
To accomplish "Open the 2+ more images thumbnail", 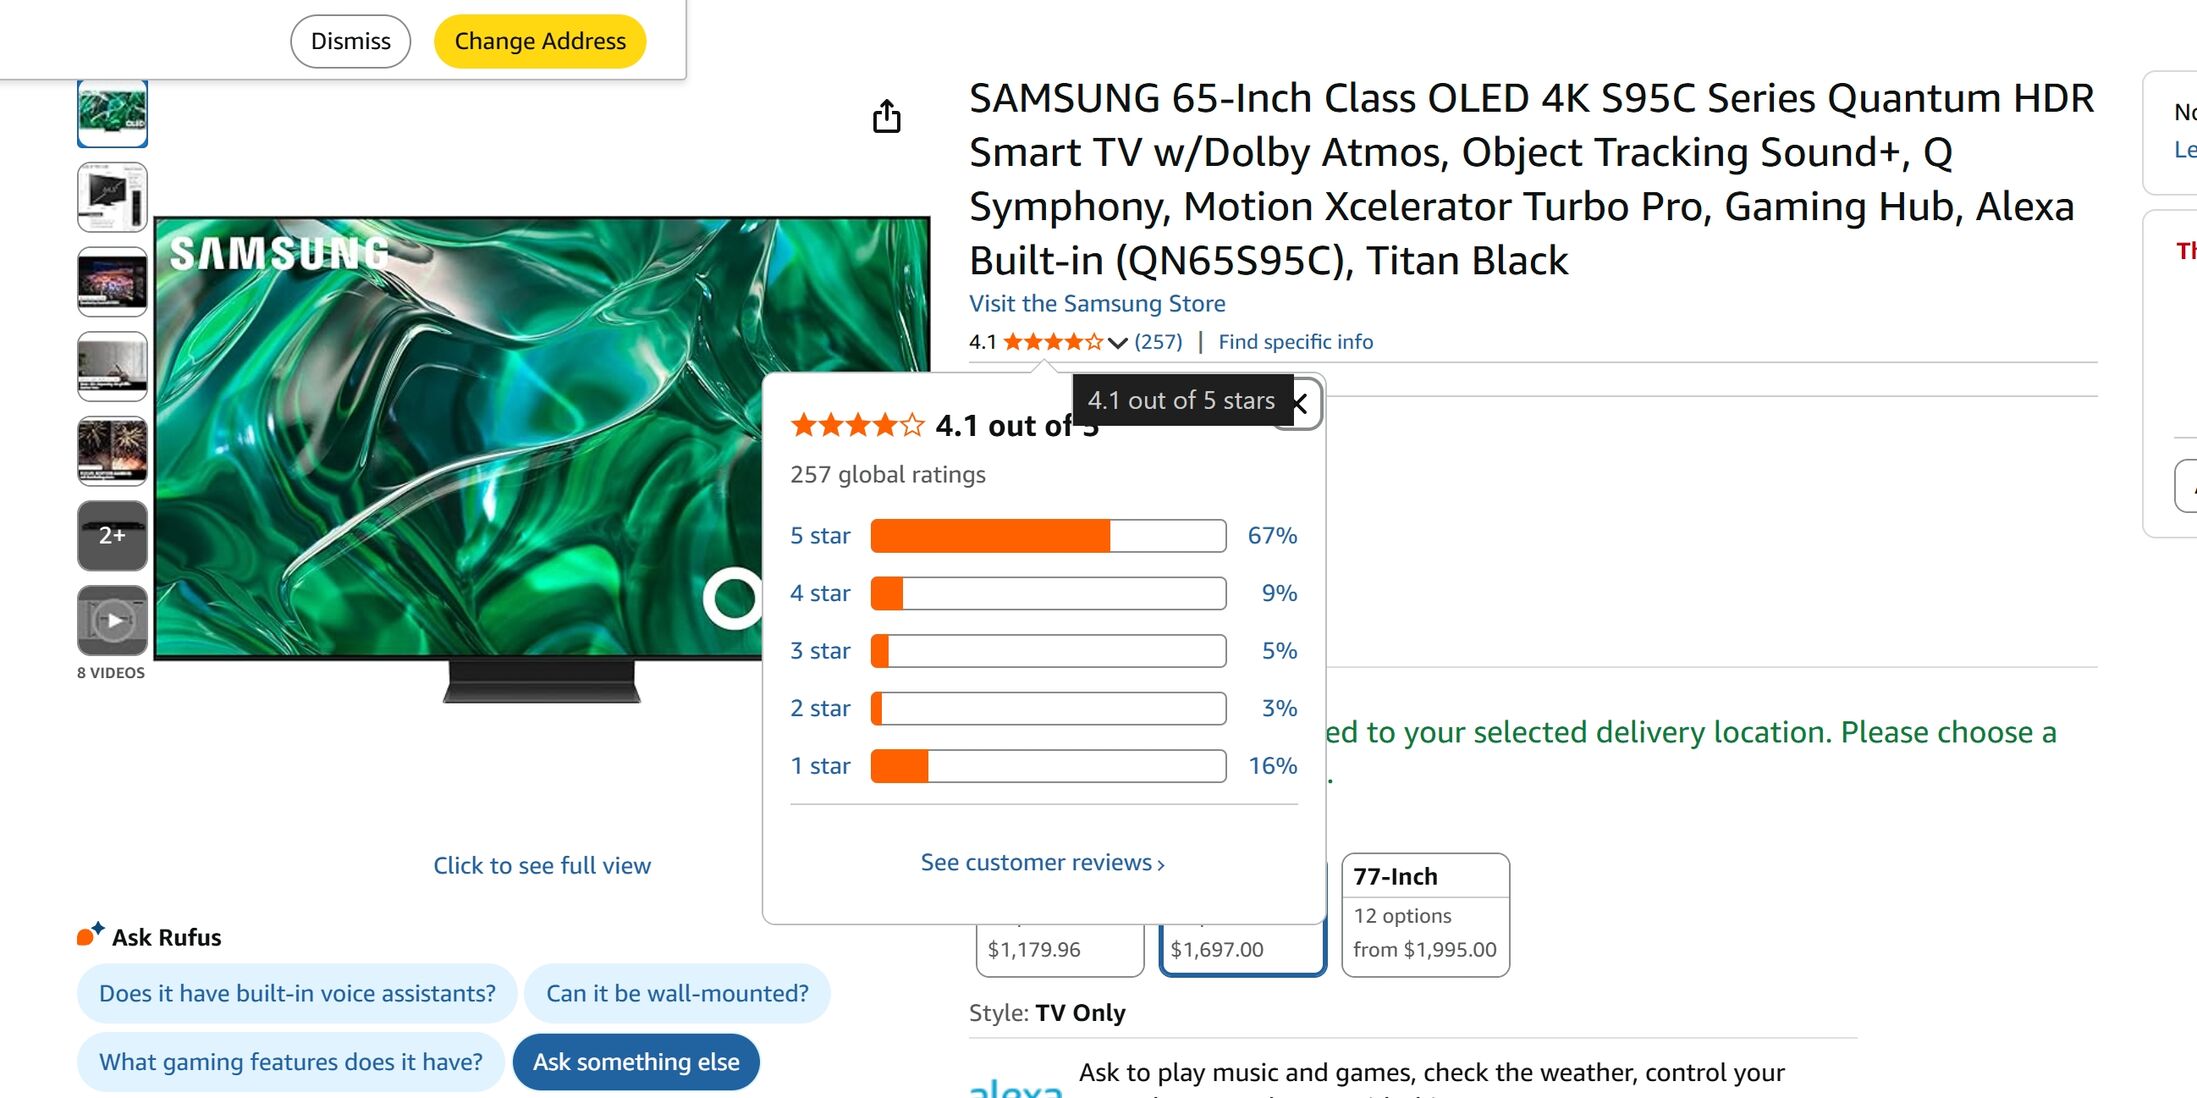I will pyautogui.click(x=113, y=536).
